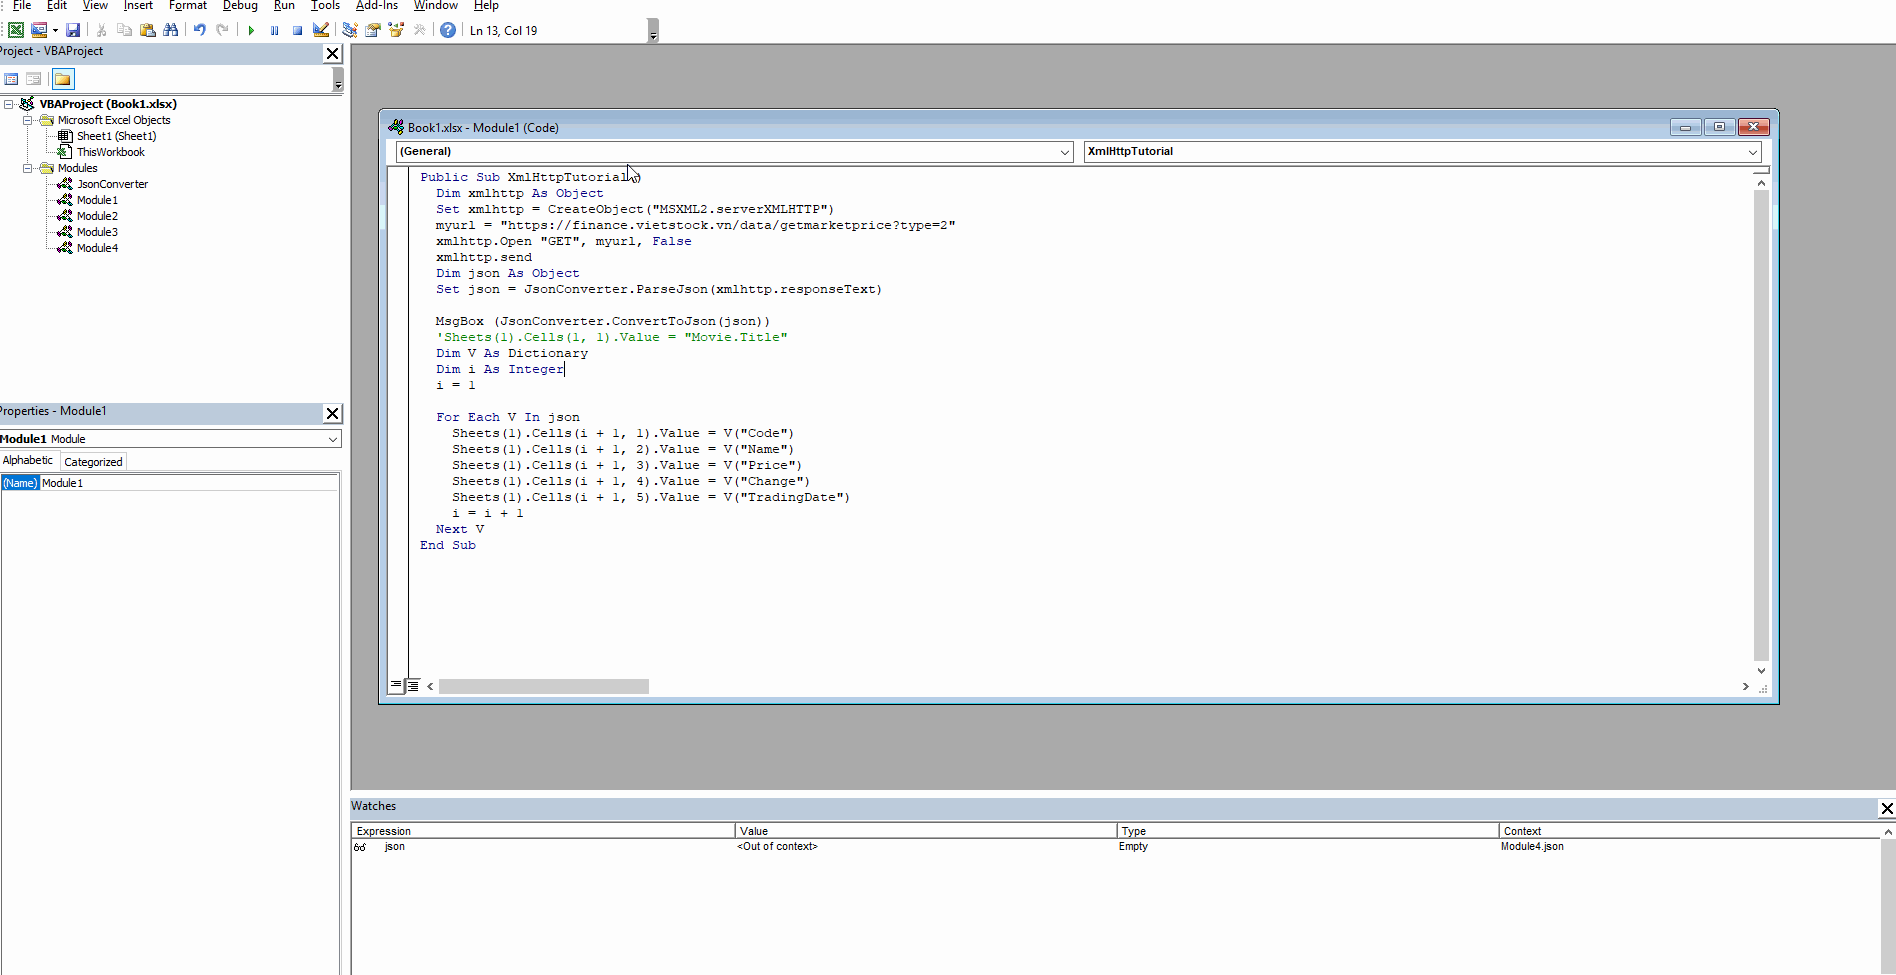Click the Type column header in Watches
Image resolution: width=1896 pixels, height=975 pixels.
1308,831
